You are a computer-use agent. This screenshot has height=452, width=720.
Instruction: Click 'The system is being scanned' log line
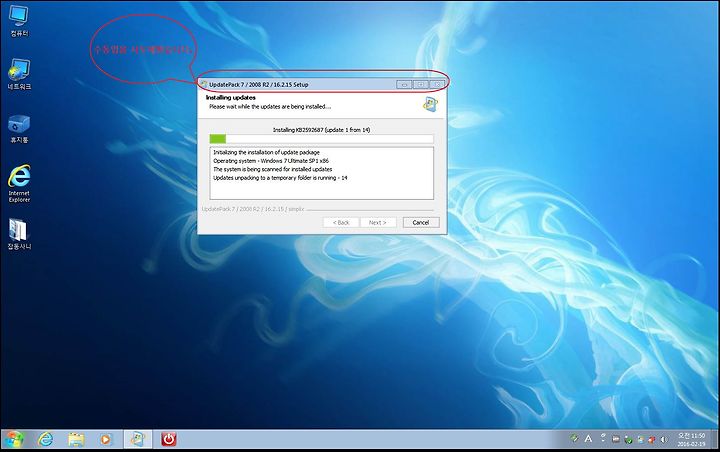point(273,169)
